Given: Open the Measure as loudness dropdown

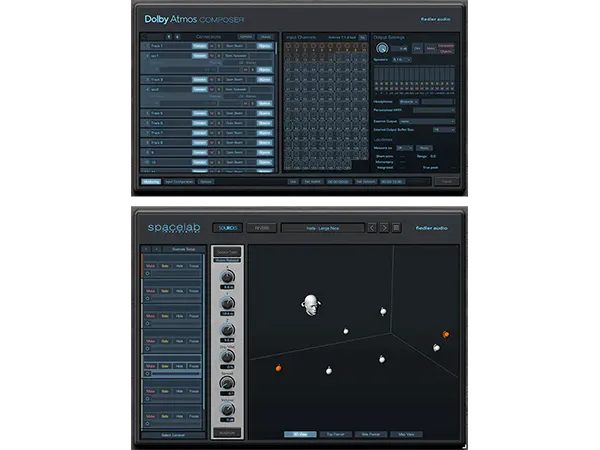Looking at the screenshot, I should click(404, 148).
